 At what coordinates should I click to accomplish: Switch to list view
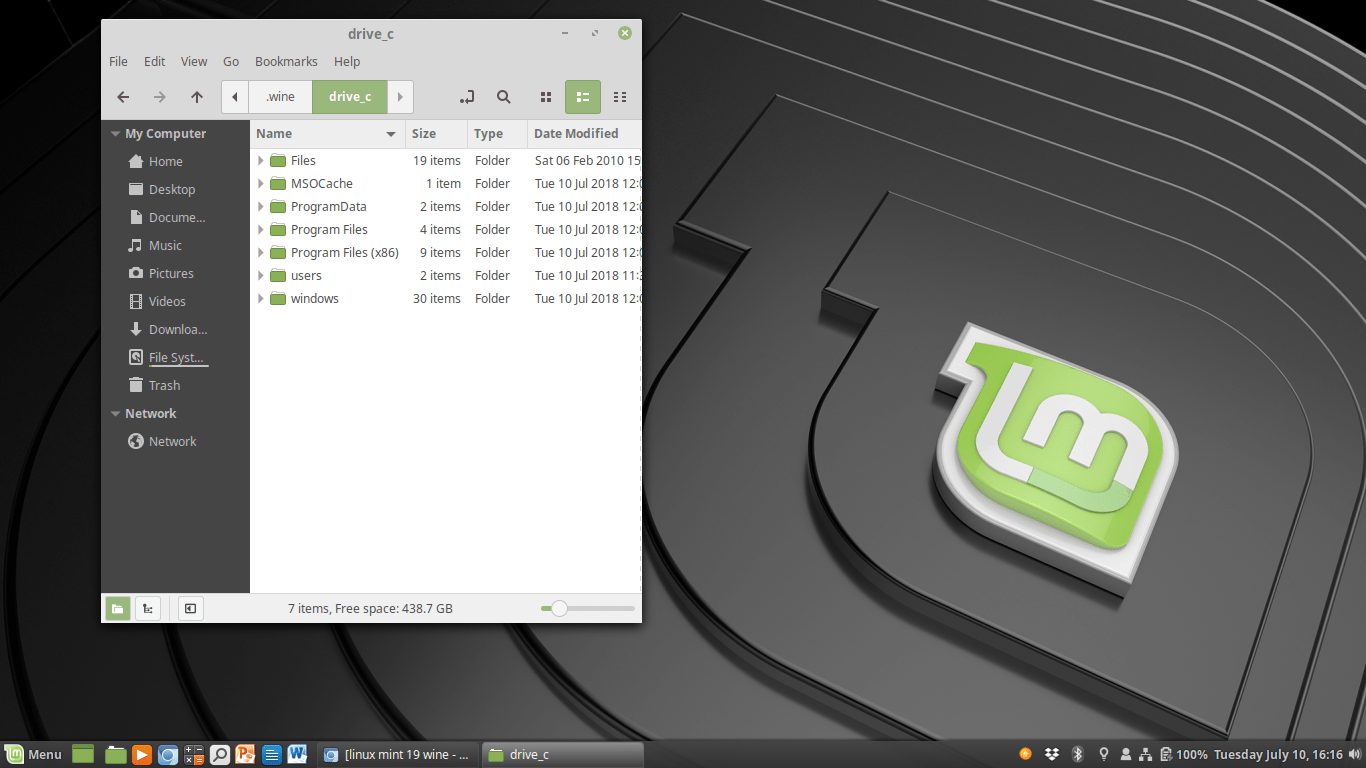click(x=583, y=97)
